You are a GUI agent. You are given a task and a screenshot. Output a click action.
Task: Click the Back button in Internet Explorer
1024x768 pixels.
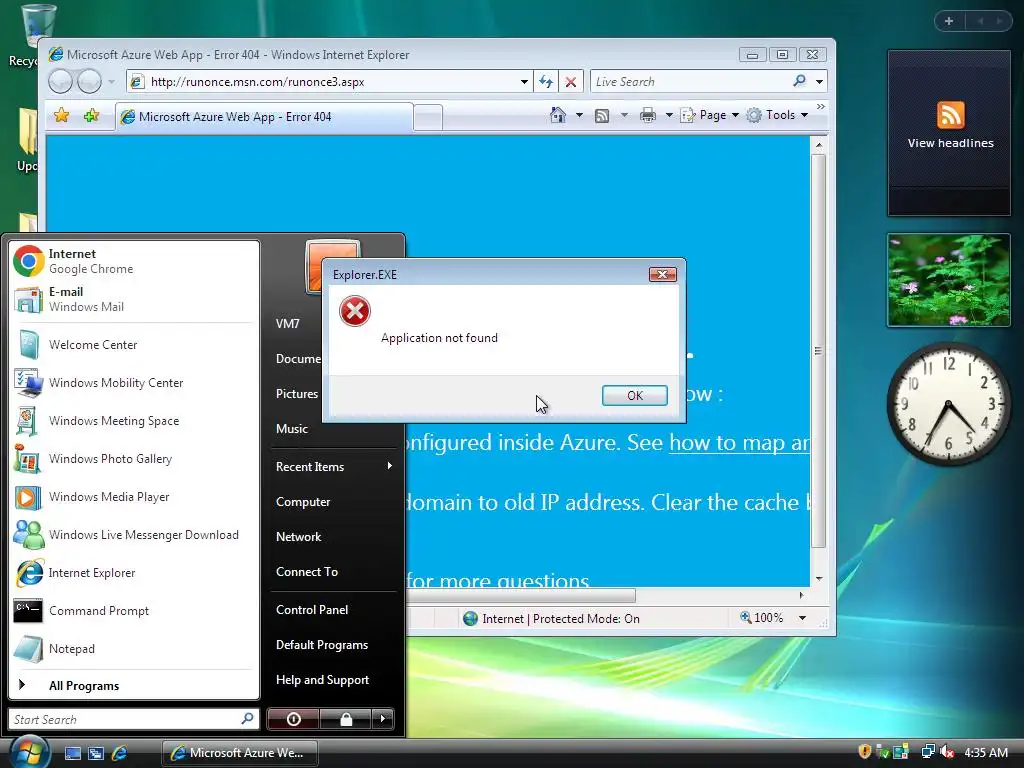(61, 82)
